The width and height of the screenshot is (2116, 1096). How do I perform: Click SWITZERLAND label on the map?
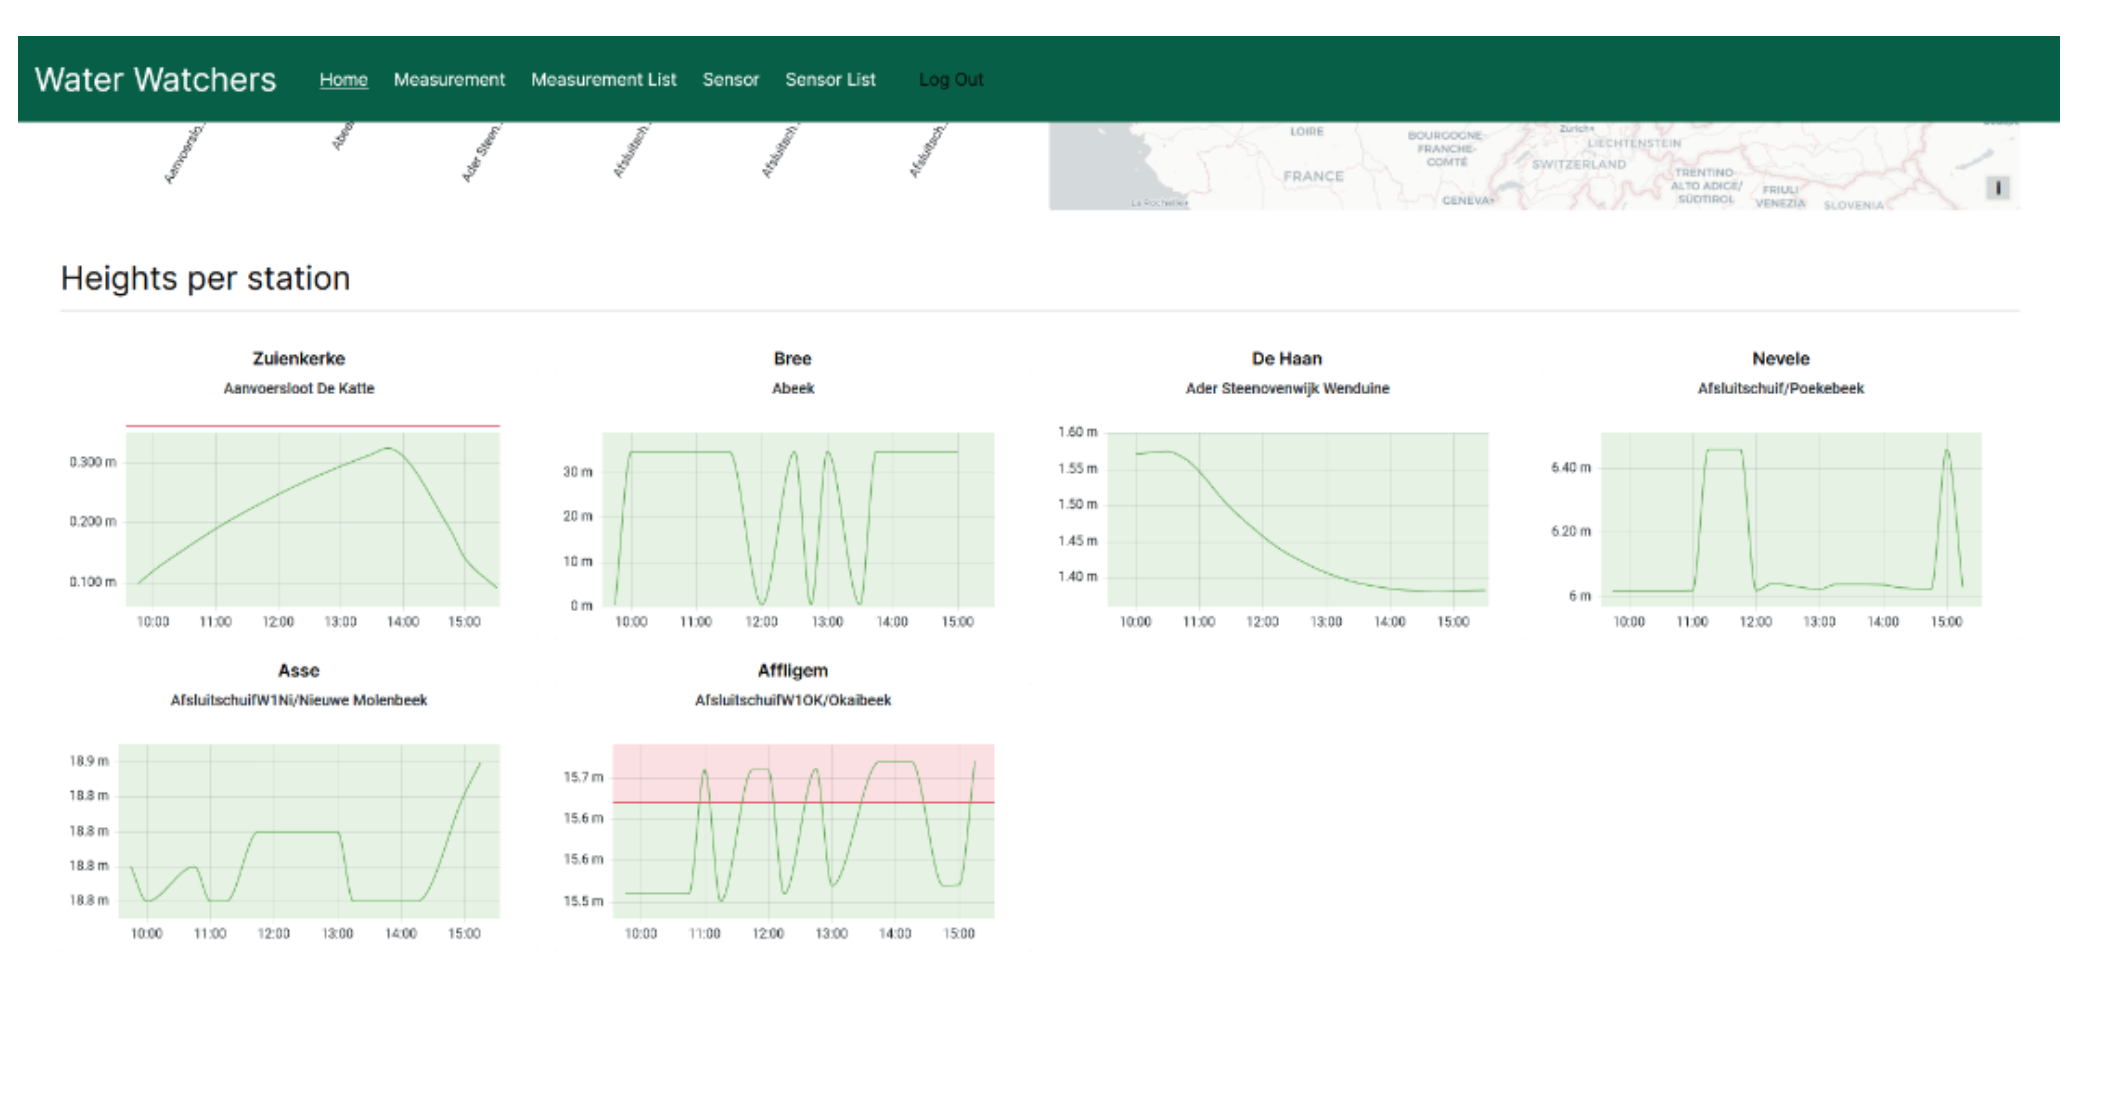pyautogui.click(x=1578, y=164)
